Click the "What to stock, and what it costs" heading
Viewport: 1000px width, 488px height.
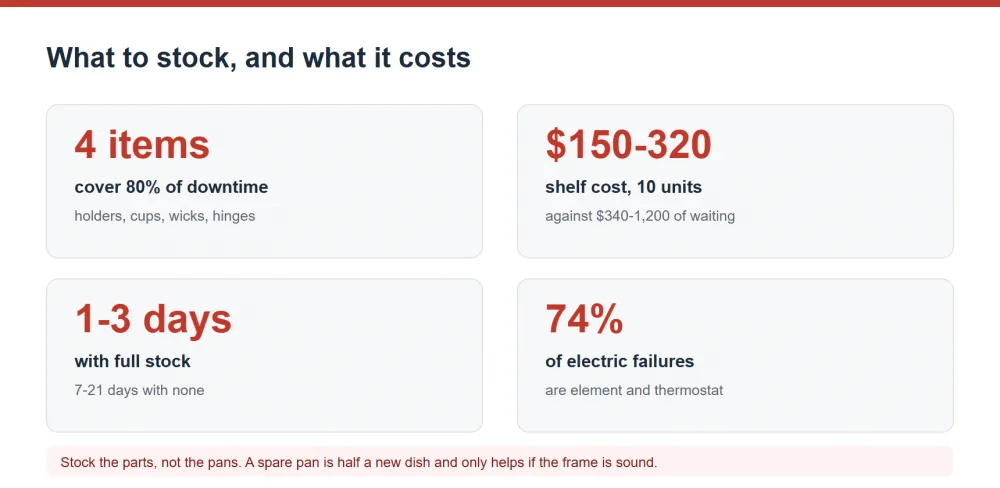pos(258,58)
